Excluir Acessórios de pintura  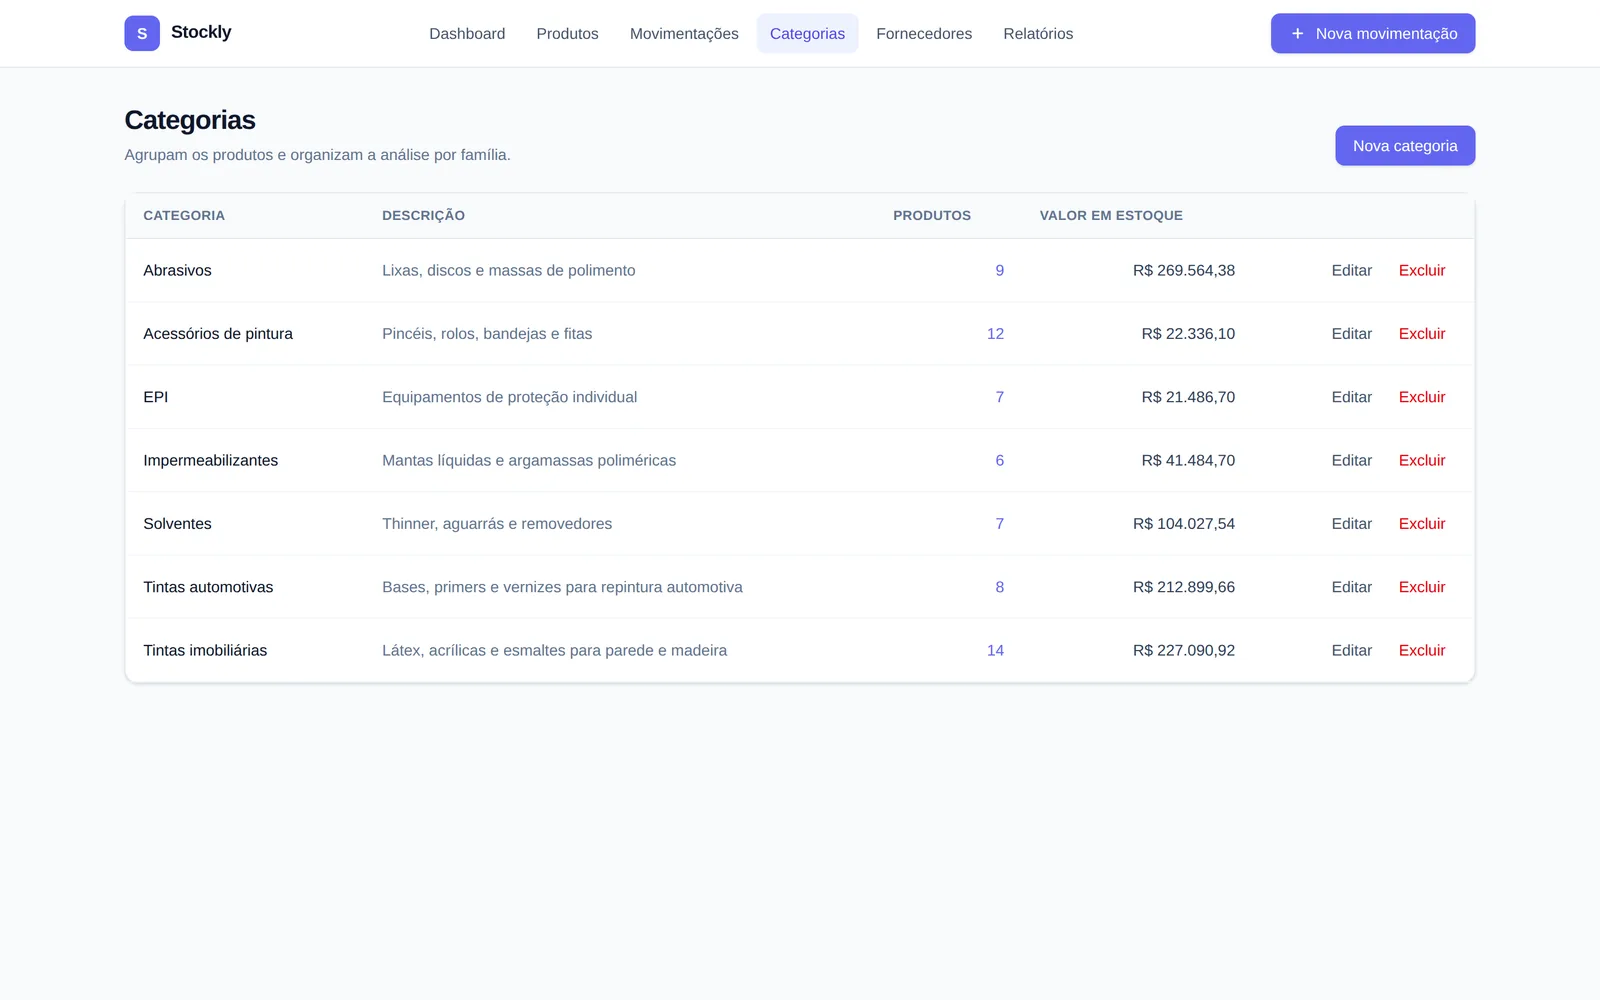point(1421,334)
